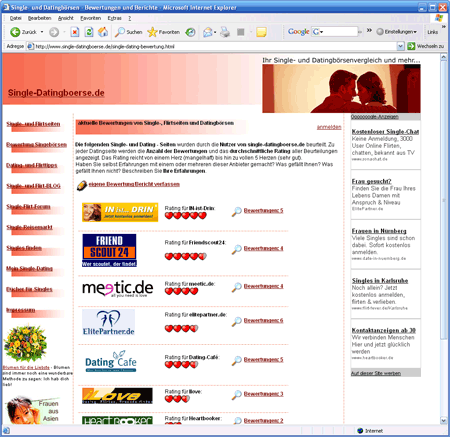
Task: Click the page icon in address bar
Action: pos(30,46)
